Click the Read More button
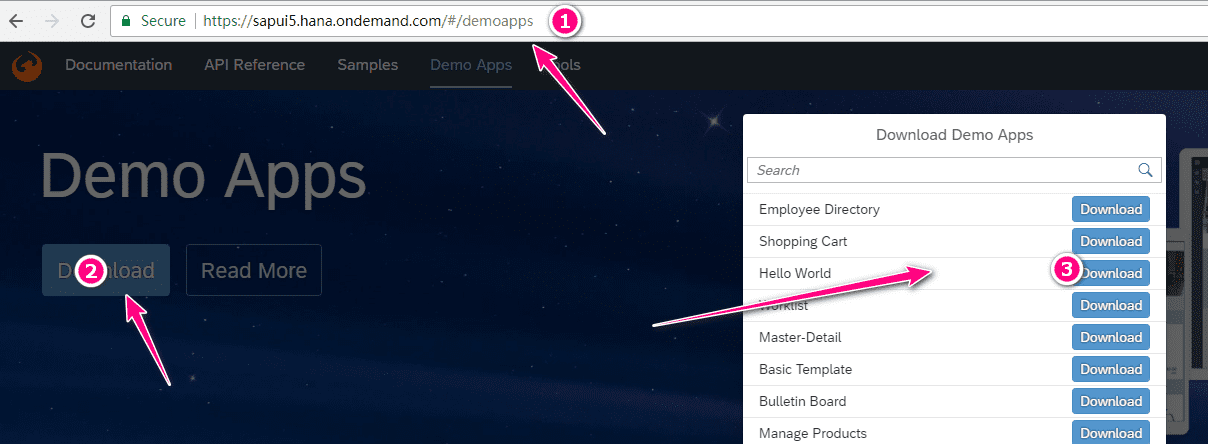The width and height of the screenshot is (1208, 444). click(254, 270)
